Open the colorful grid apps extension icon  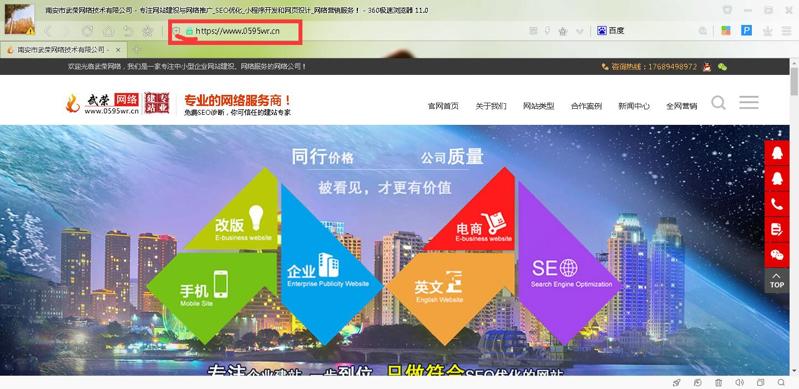point(726,31)
